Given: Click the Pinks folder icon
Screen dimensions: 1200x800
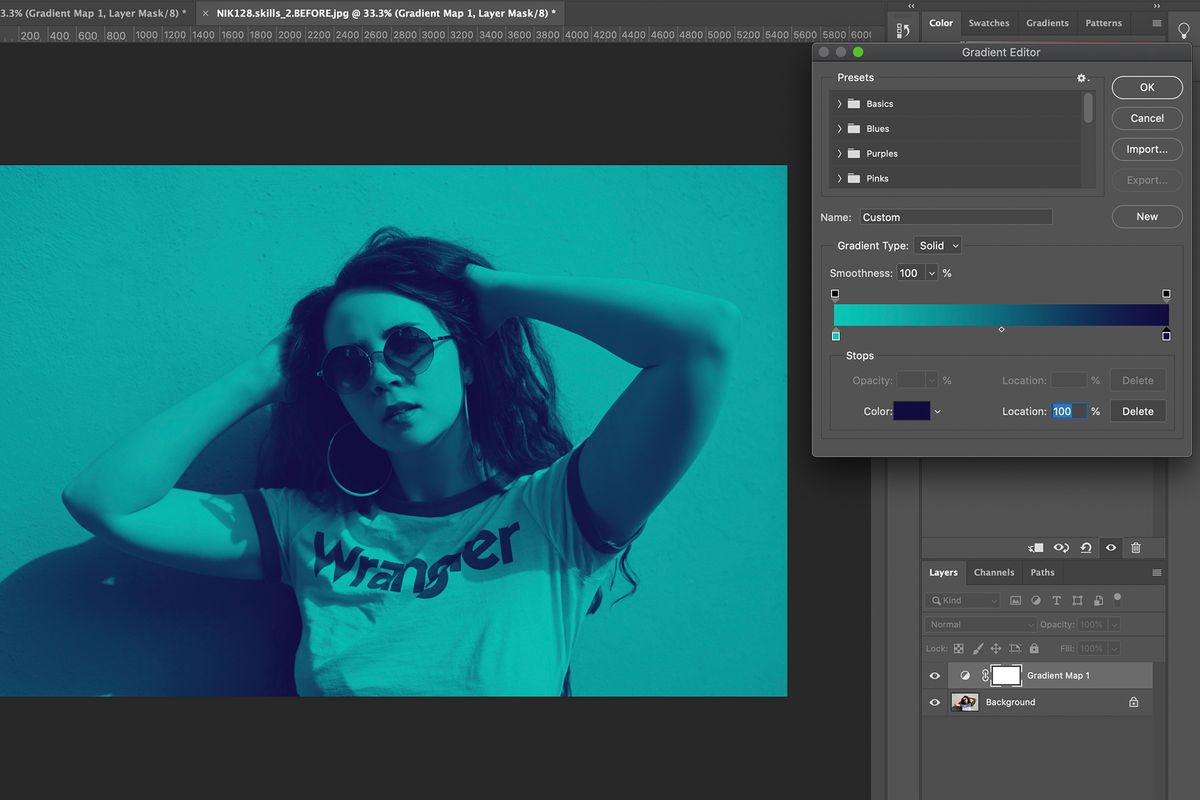Looking at the screenshot, I should pos(853,179).
